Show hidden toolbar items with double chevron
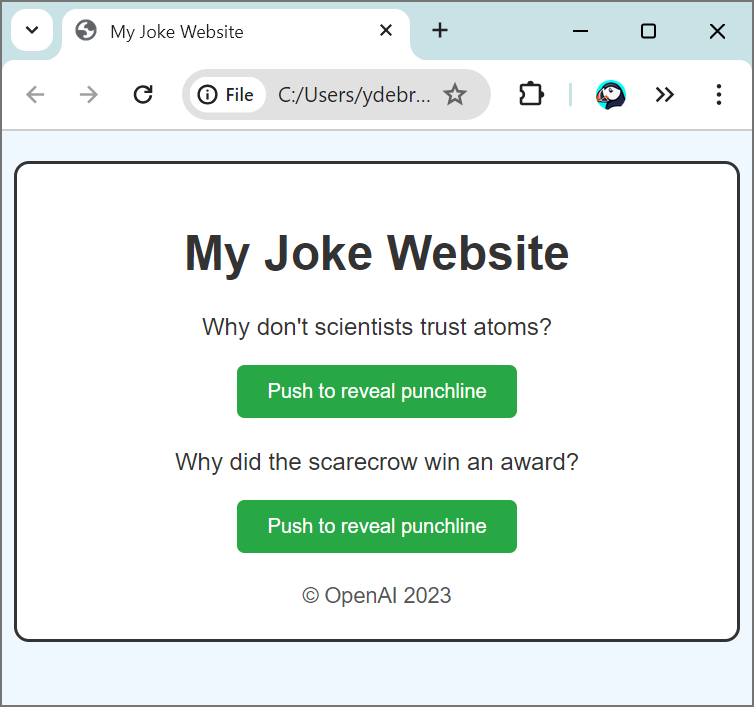 click(665, 95)
